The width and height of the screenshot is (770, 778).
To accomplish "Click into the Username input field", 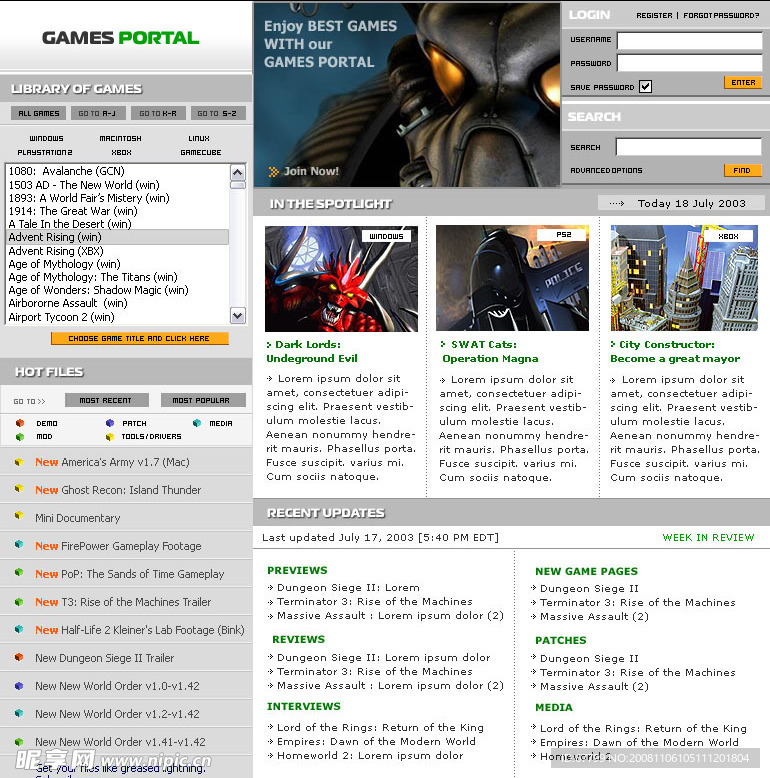I will click(688, 41).
